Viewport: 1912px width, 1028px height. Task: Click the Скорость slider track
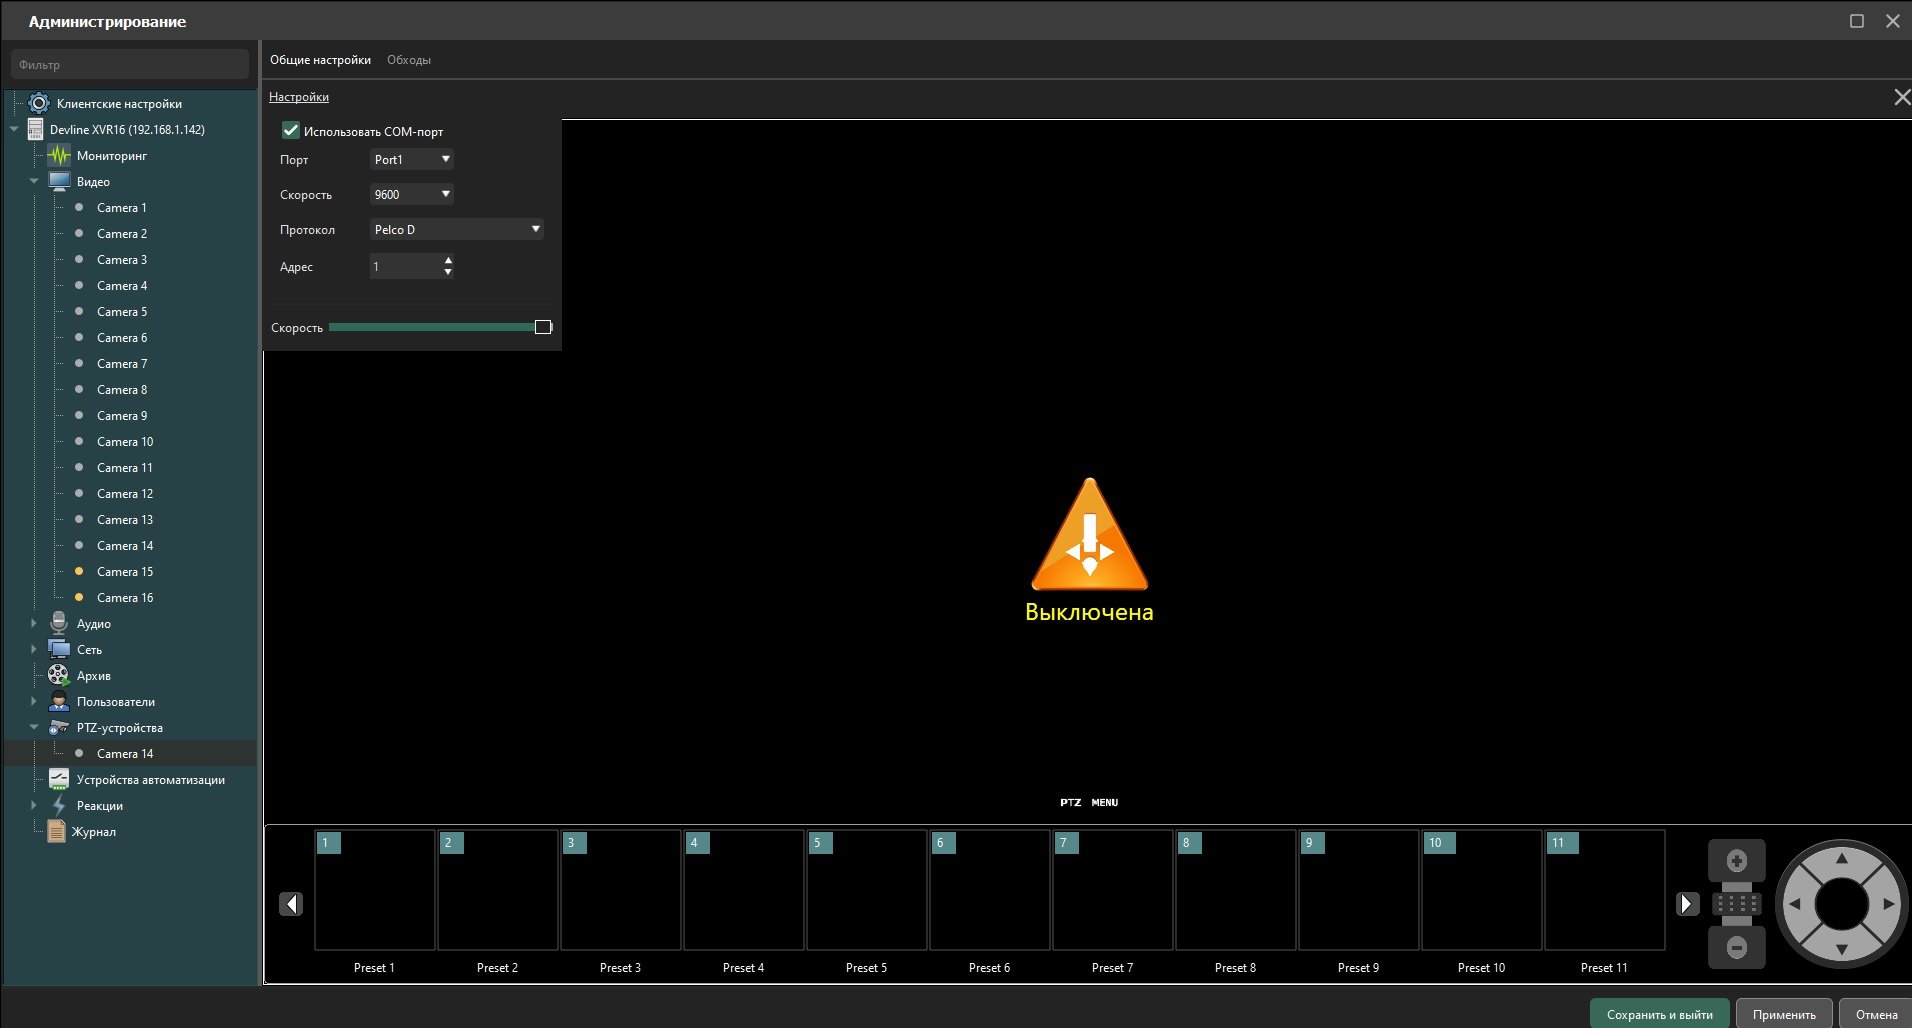point(432,327)
